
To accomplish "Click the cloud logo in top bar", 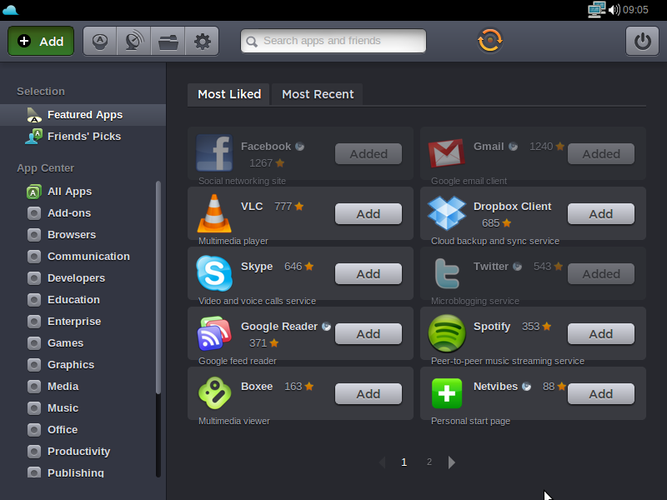I will (x=10, y=10).
